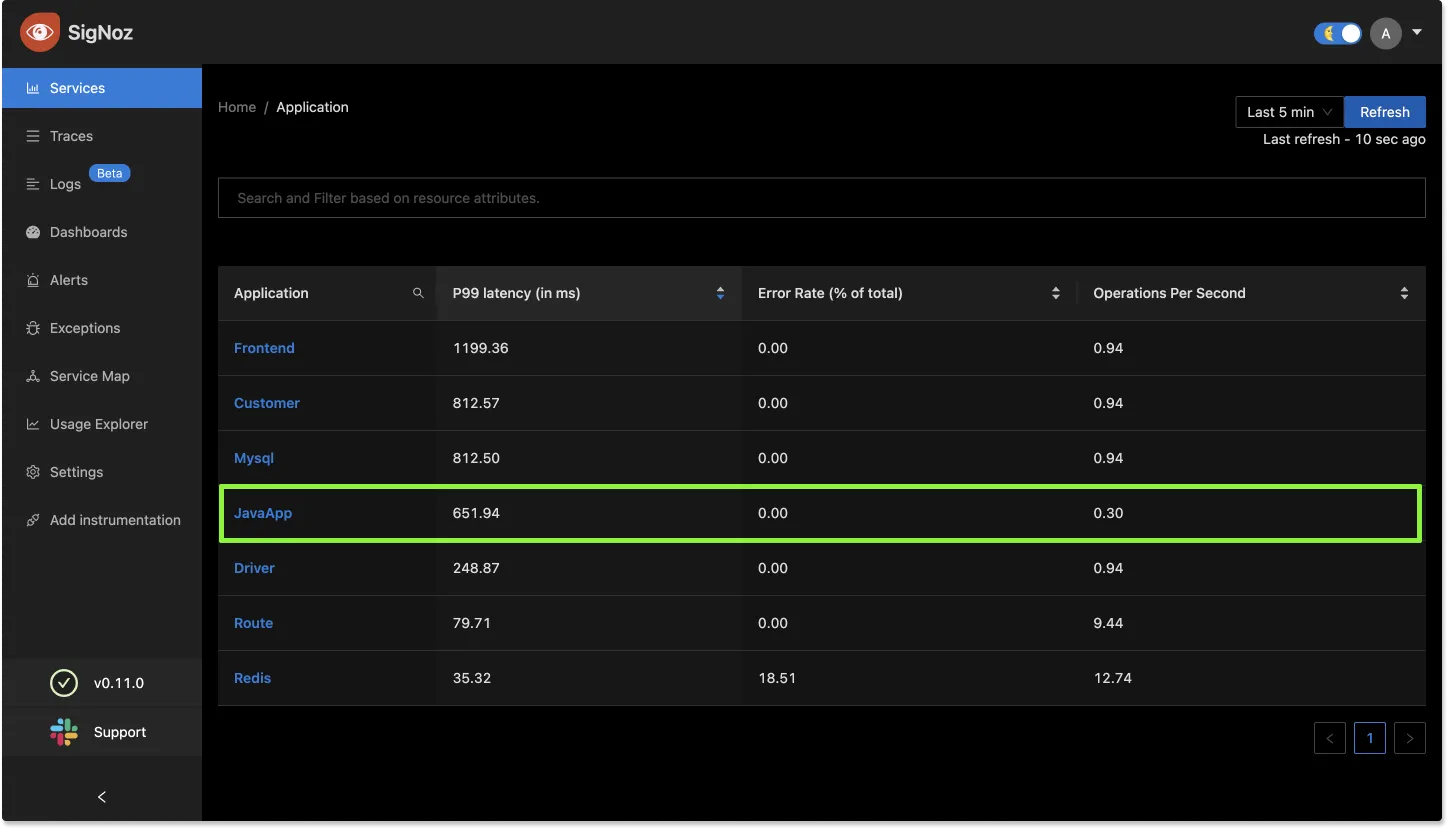Open the Traces menu item
Screen dimensions: 1448x829
102,136
